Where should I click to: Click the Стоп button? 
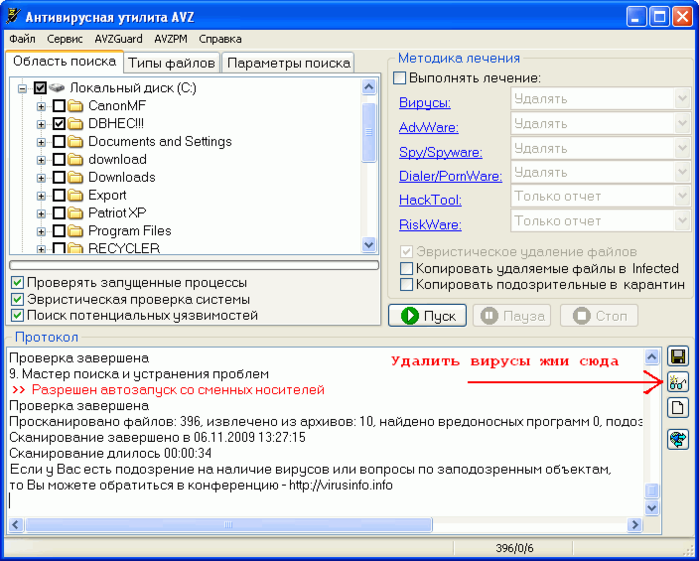coord(599,316)
